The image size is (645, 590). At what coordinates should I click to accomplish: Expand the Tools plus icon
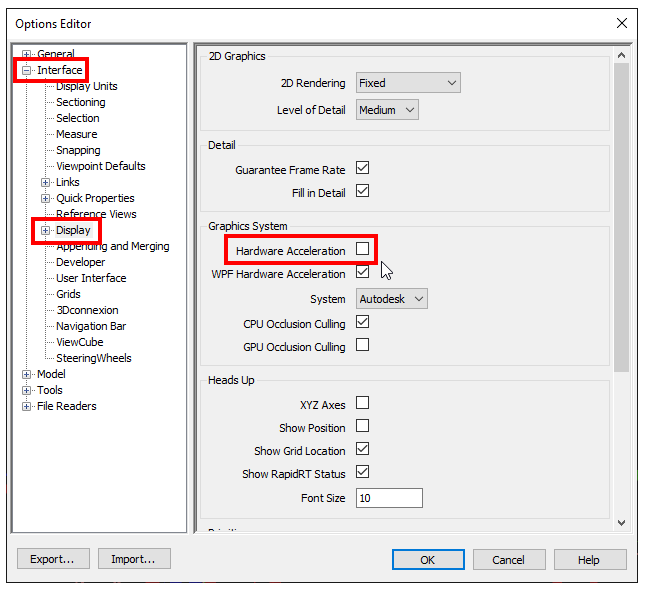(x=26, y=390)
